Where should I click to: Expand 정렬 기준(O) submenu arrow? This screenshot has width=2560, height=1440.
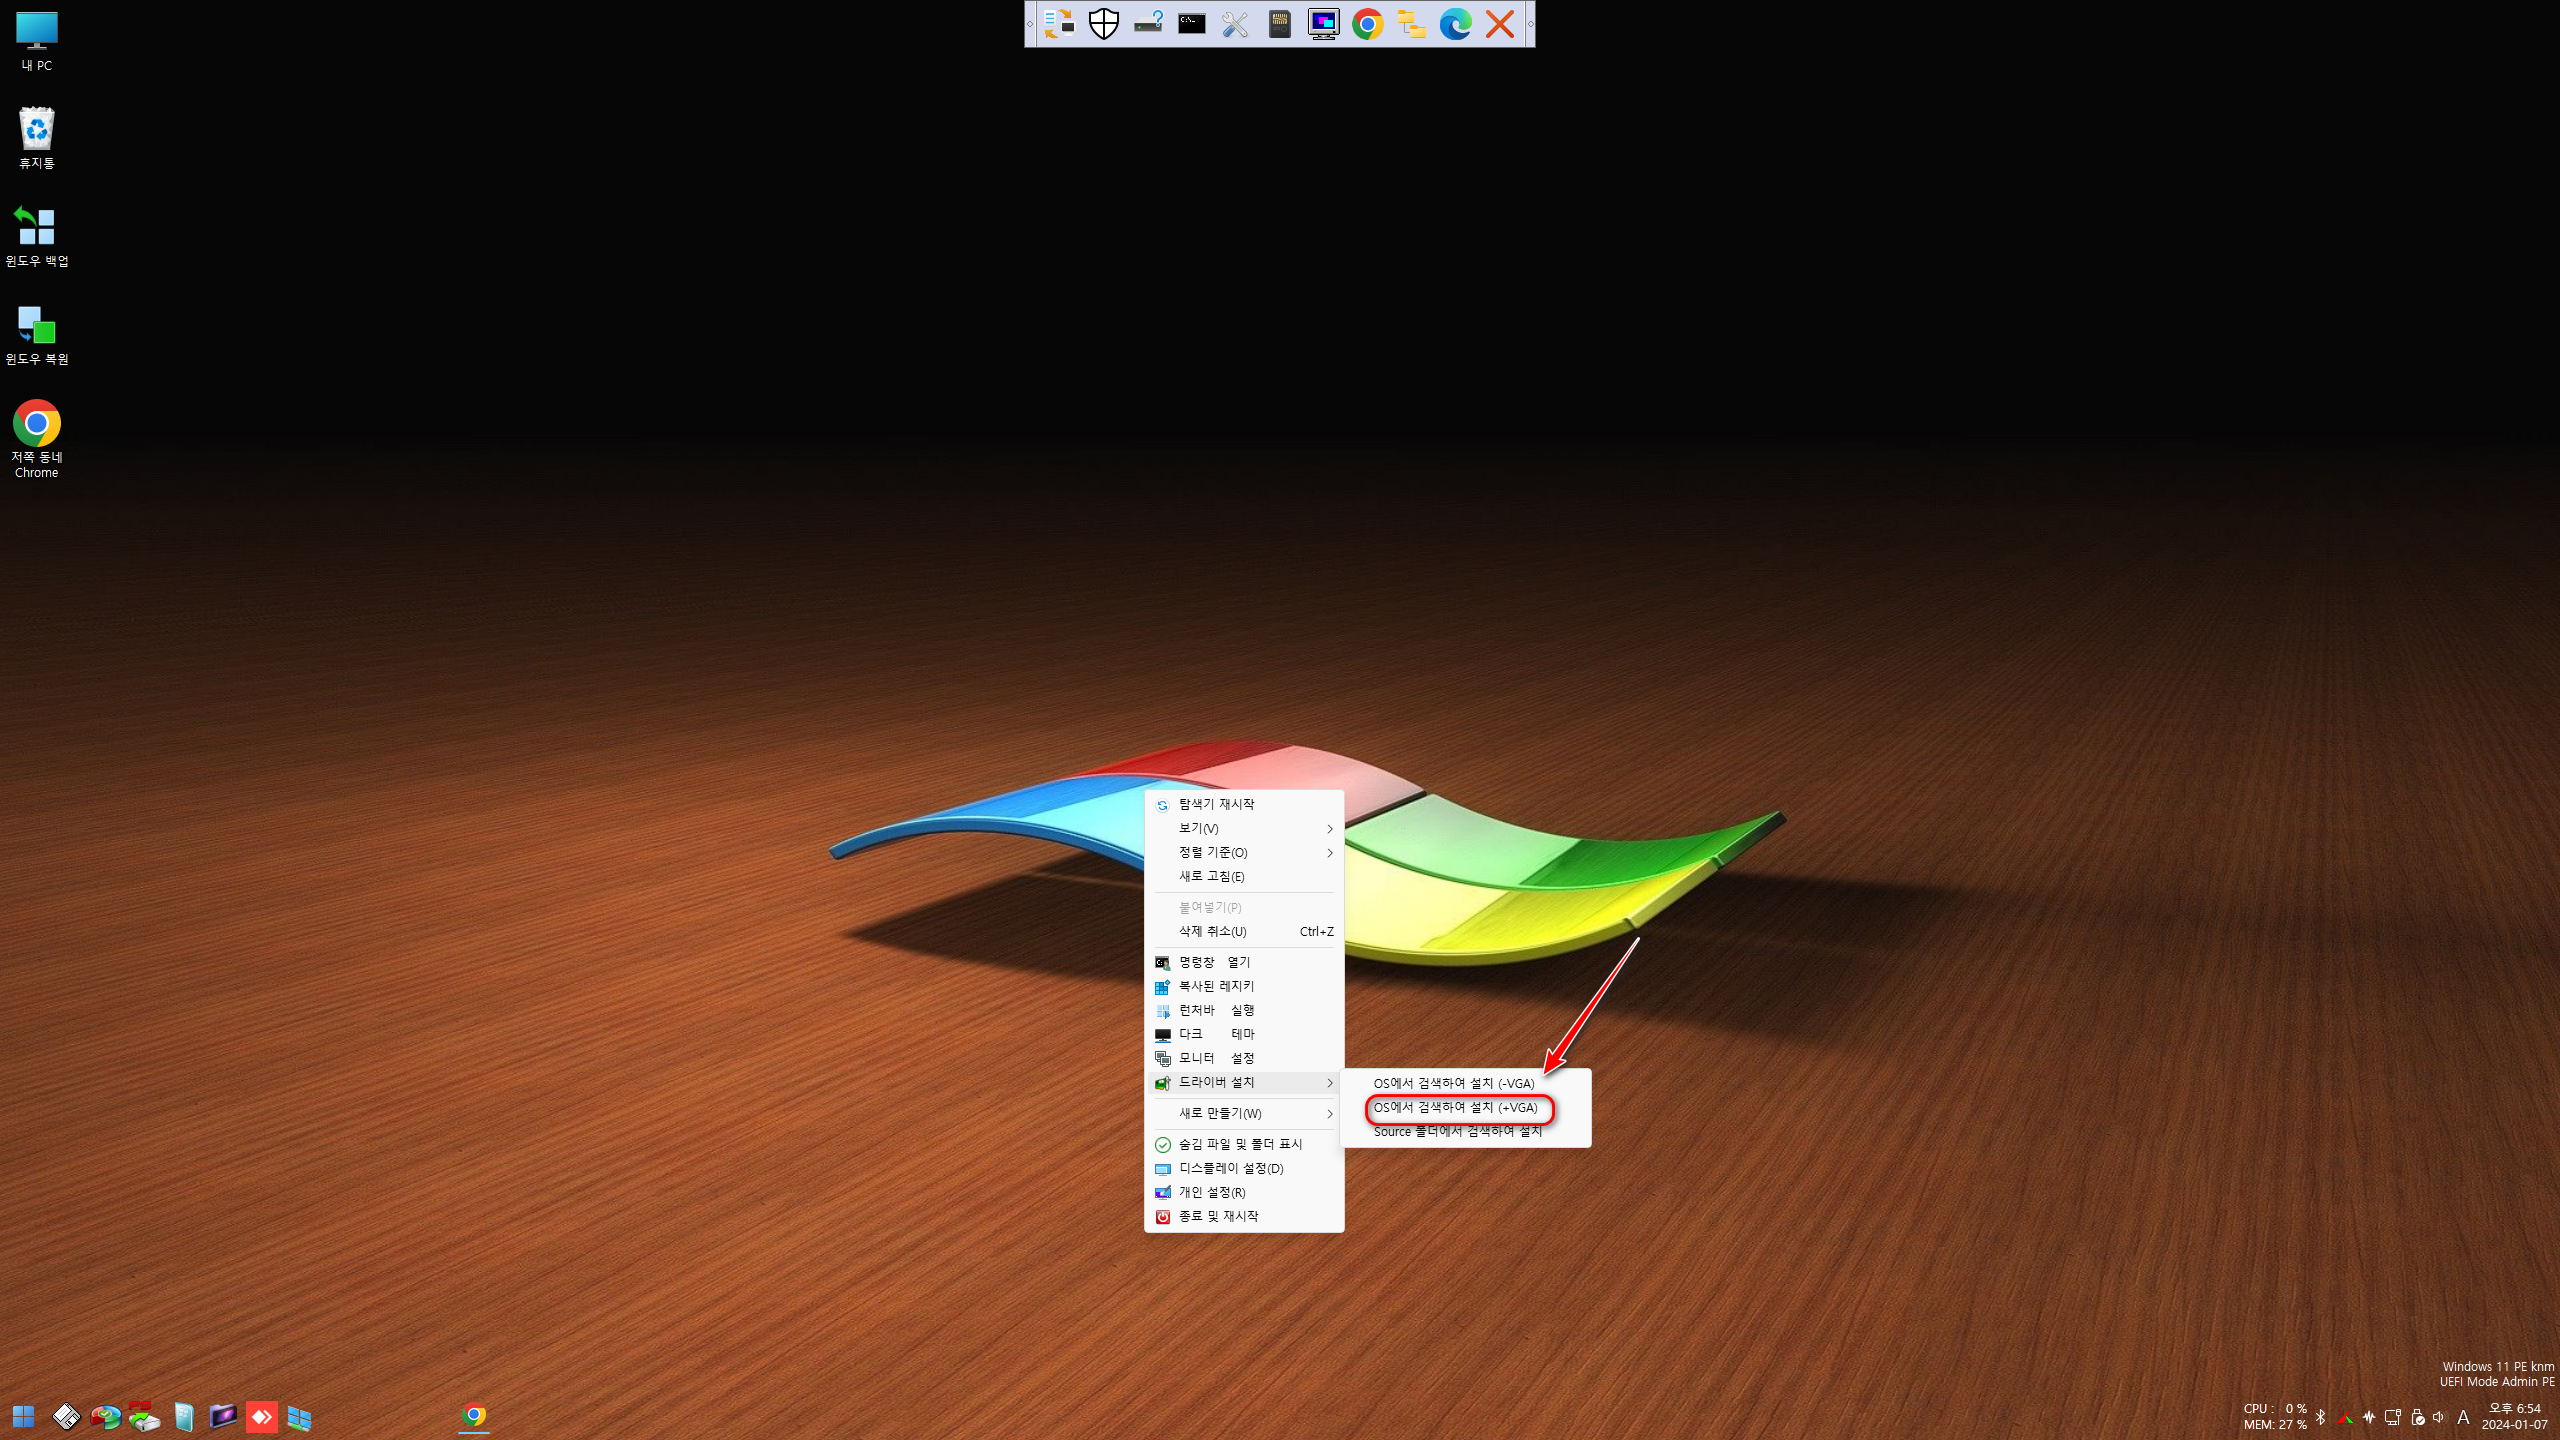tap(1331, 853)
